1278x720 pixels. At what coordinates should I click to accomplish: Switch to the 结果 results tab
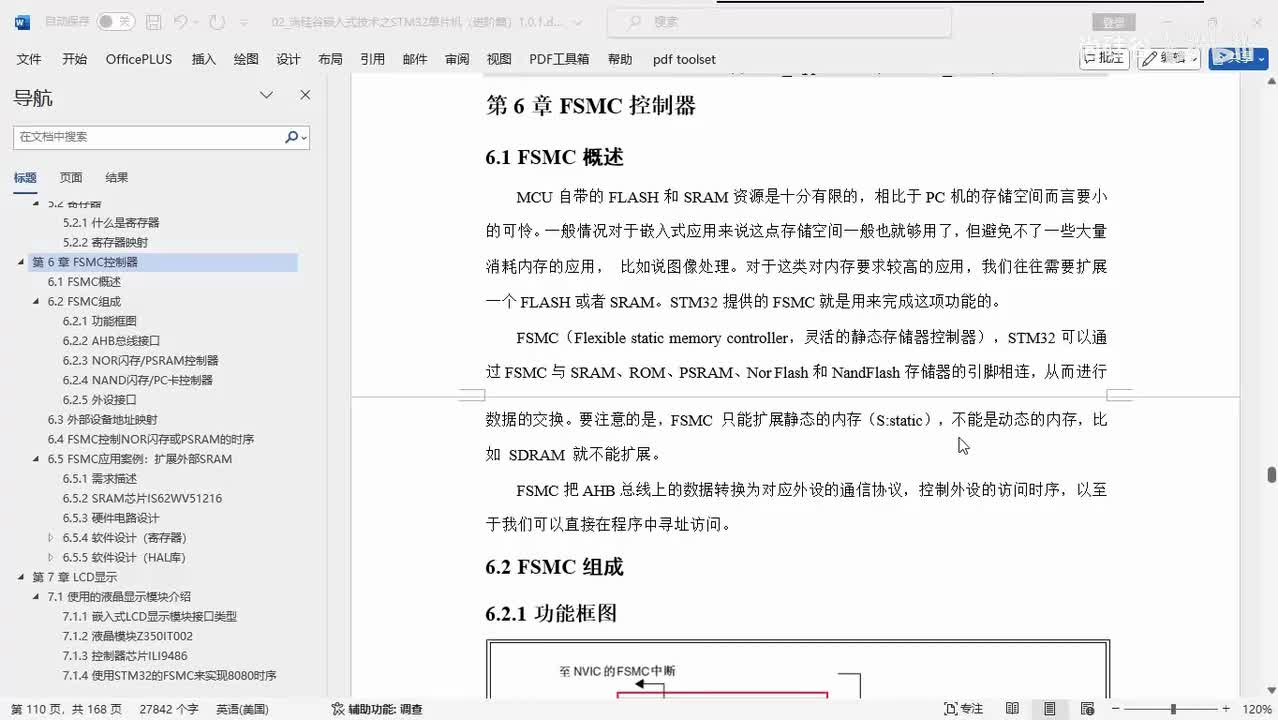point(117,178)
